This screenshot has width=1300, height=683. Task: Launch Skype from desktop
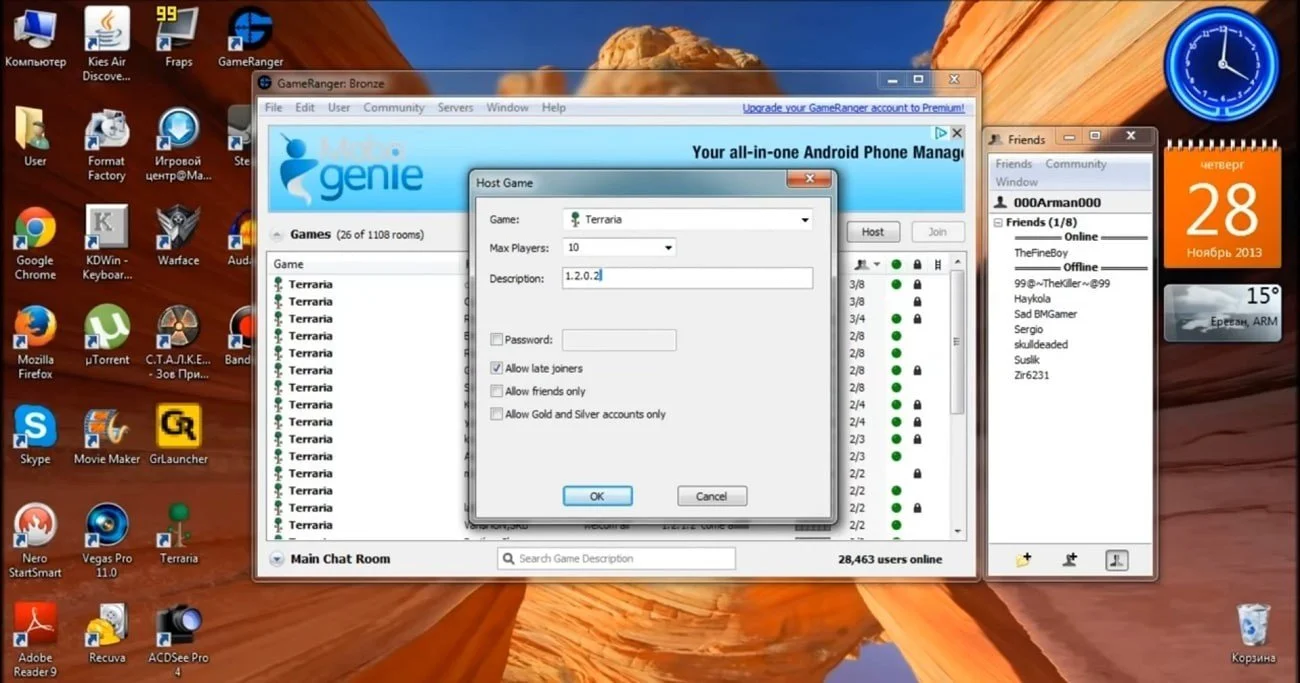[35, 436]
